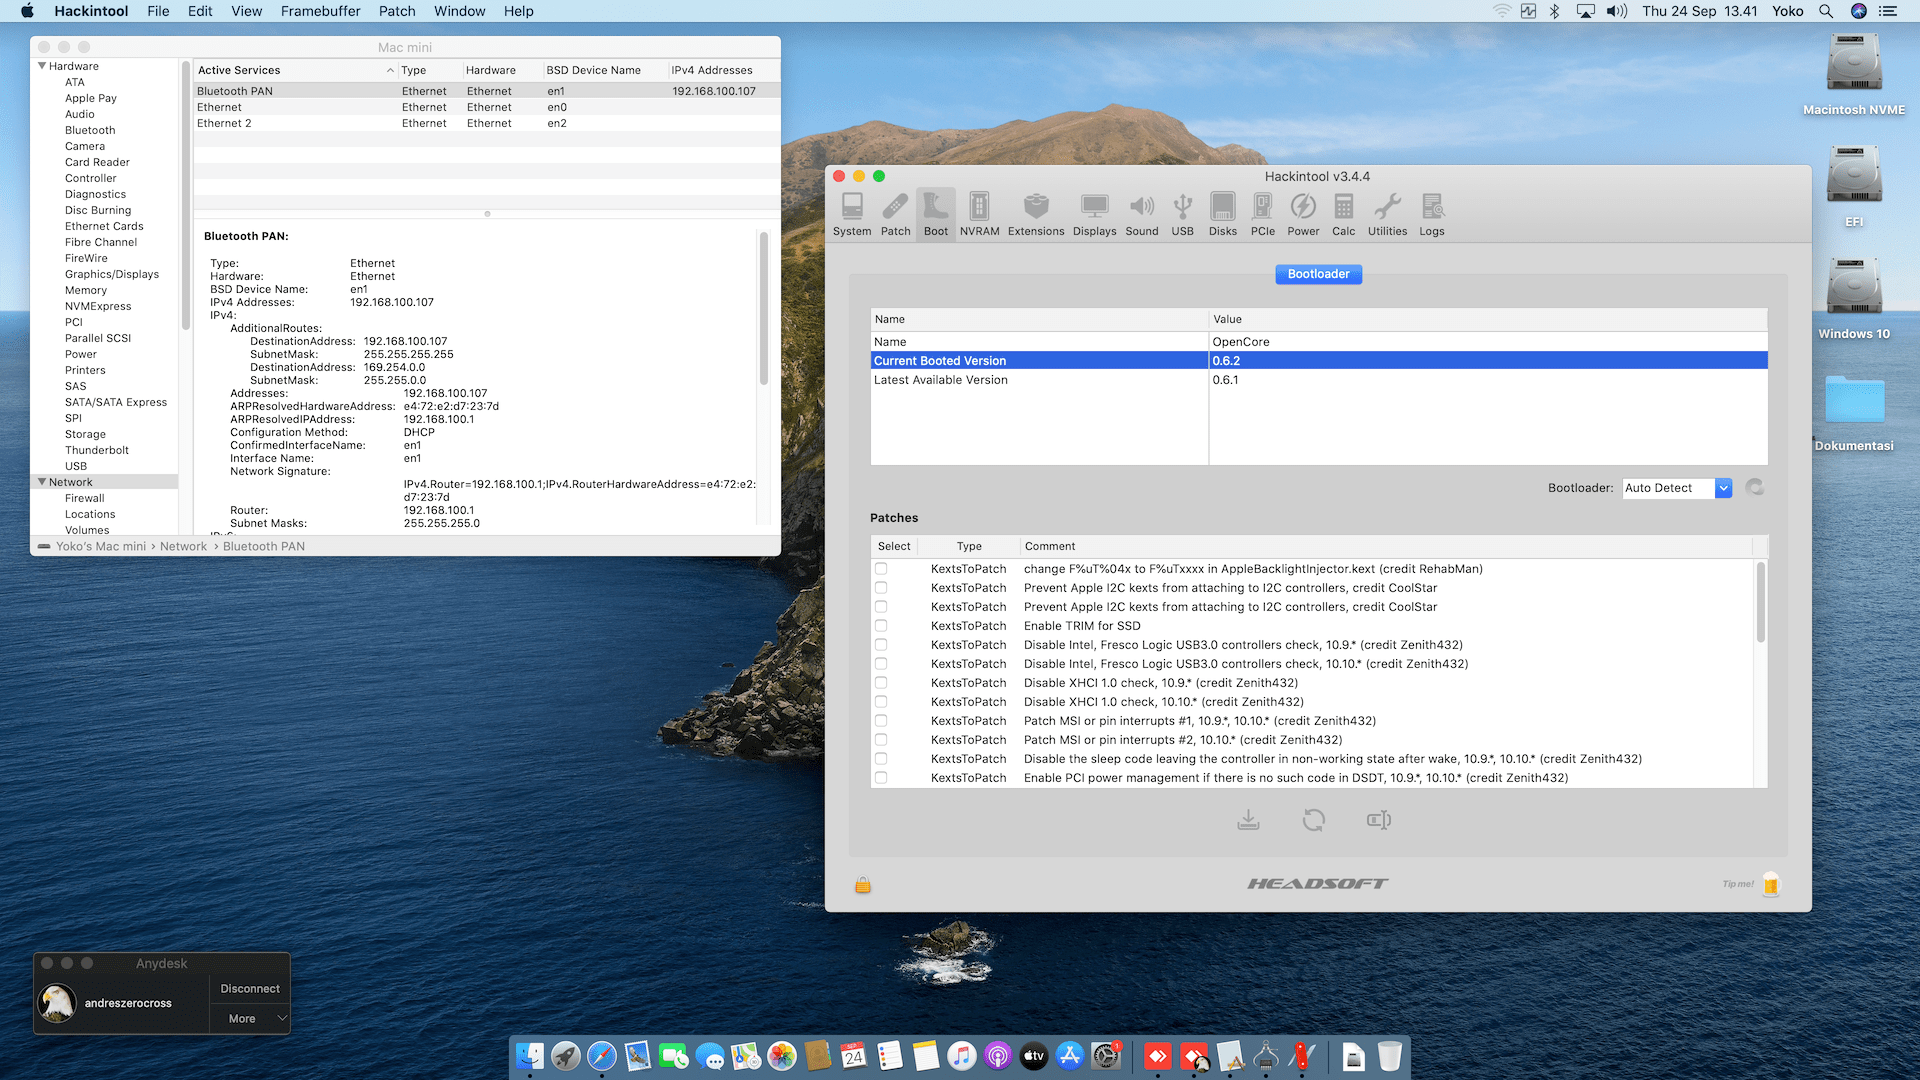Open the PCIe section in Hackintool
Screen dimensions: 1920x1080
(x=1262, y=214)
